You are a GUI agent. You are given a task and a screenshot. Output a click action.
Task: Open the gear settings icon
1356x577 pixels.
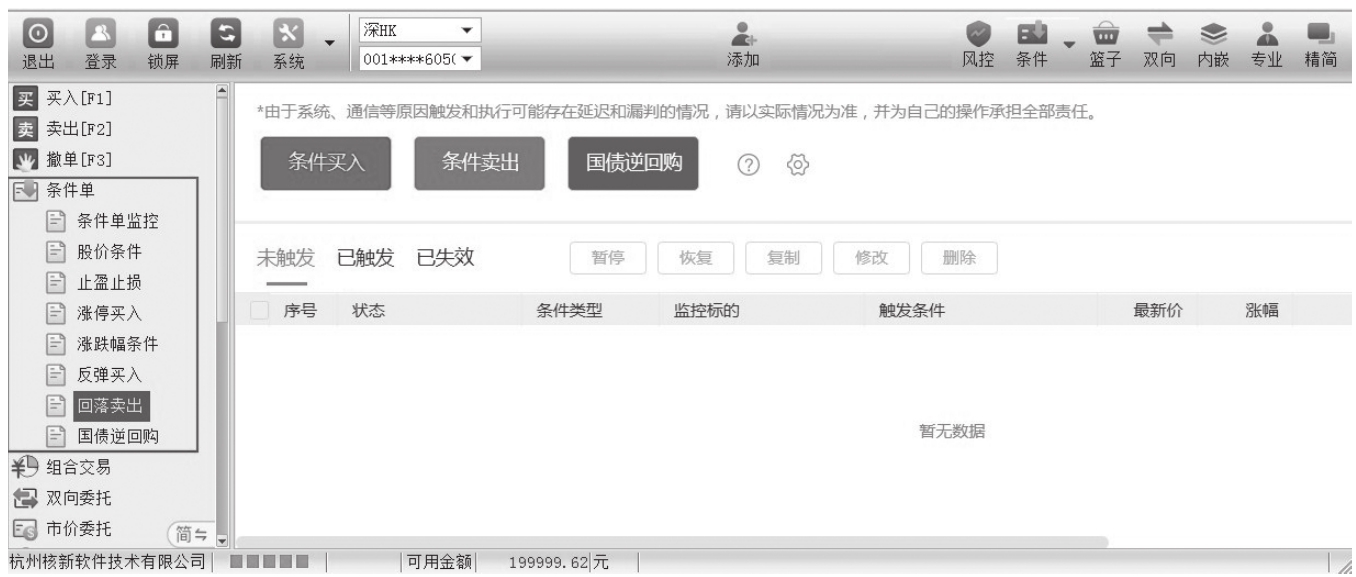pyautogui.click(x=798, y=166)
